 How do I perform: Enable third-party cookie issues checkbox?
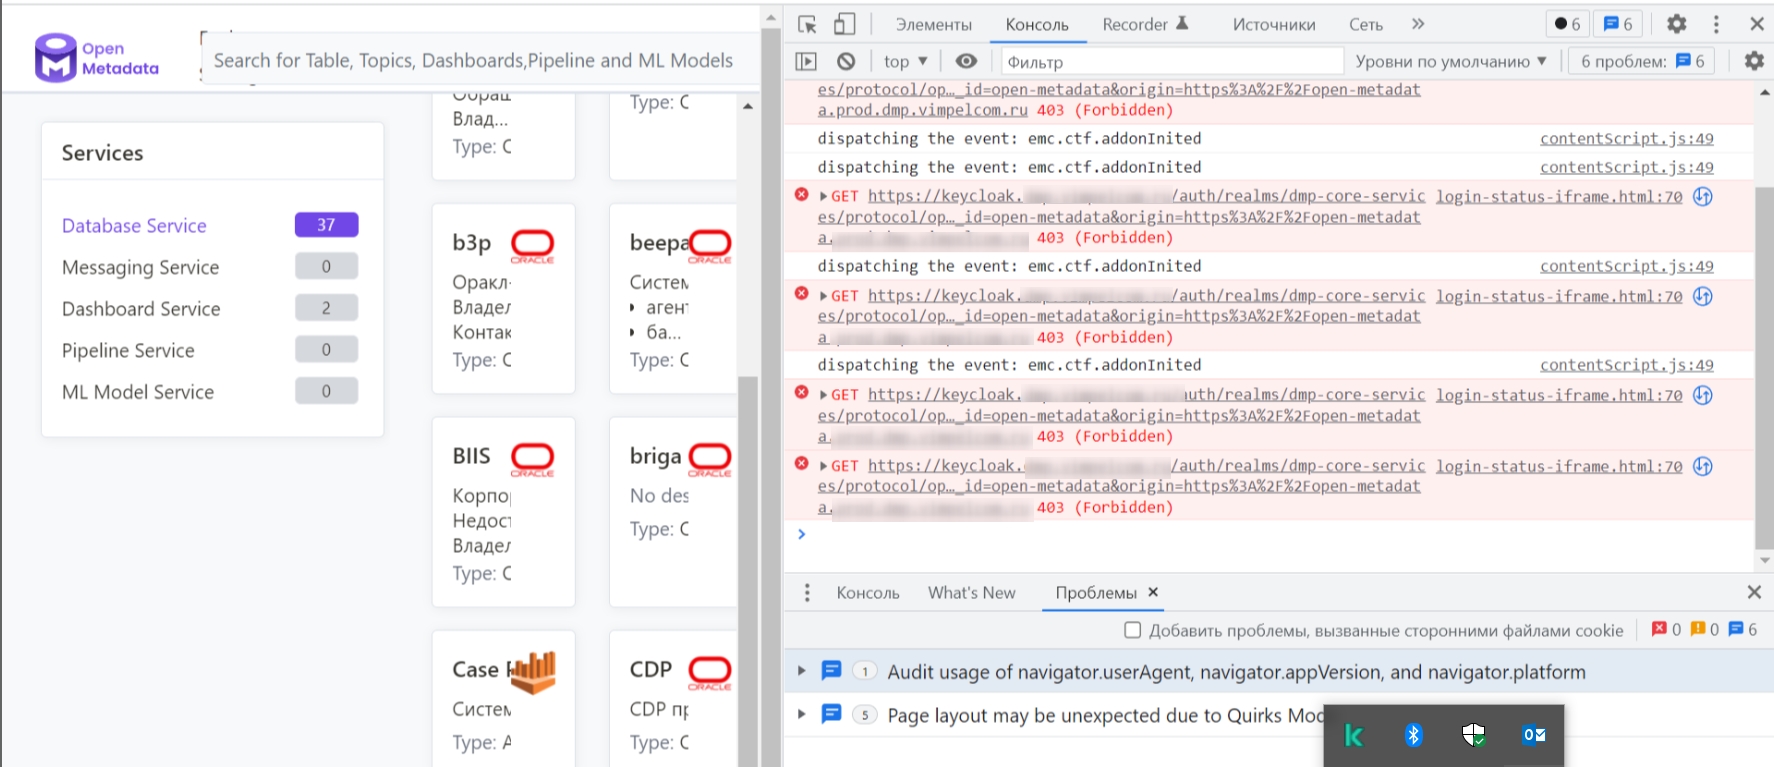(x=1133, y=630)
